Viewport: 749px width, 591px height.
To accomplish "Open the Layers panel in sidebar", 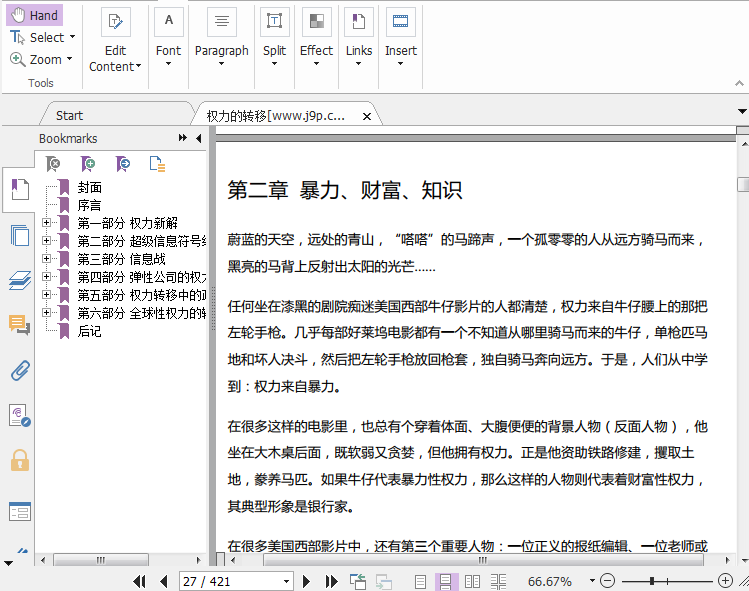I will [x=19, y=281].
